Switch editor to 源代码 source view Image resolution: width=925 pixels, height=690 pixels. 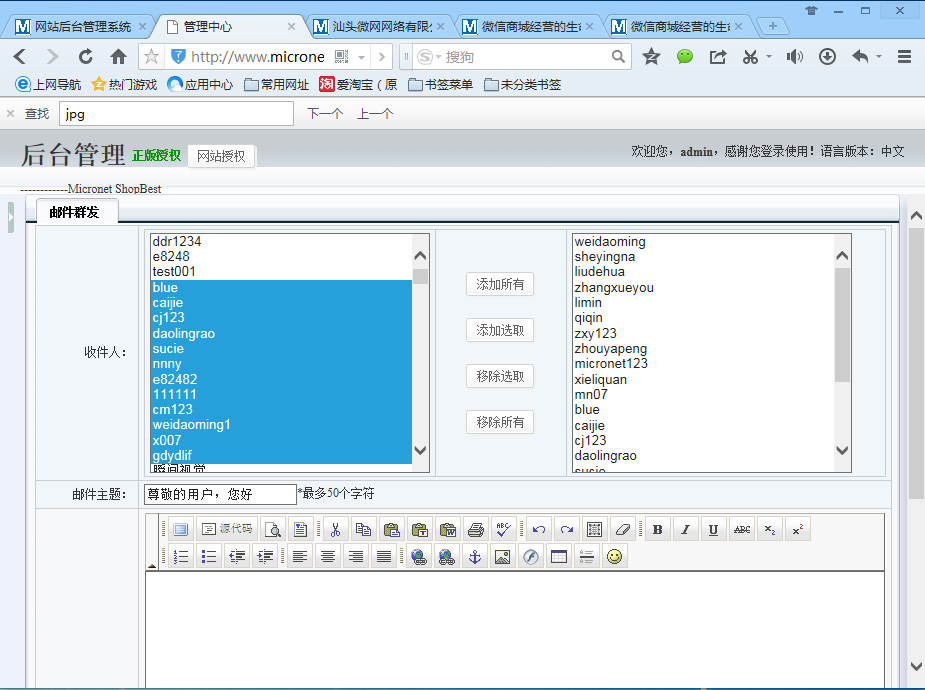point(227,529)
